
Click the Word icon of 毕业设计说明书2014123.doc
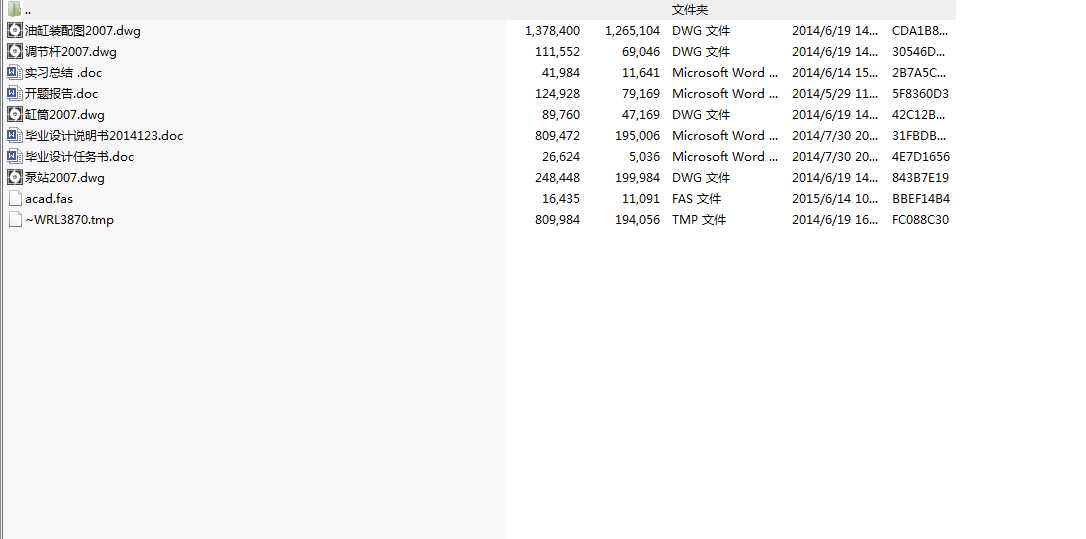14,135
